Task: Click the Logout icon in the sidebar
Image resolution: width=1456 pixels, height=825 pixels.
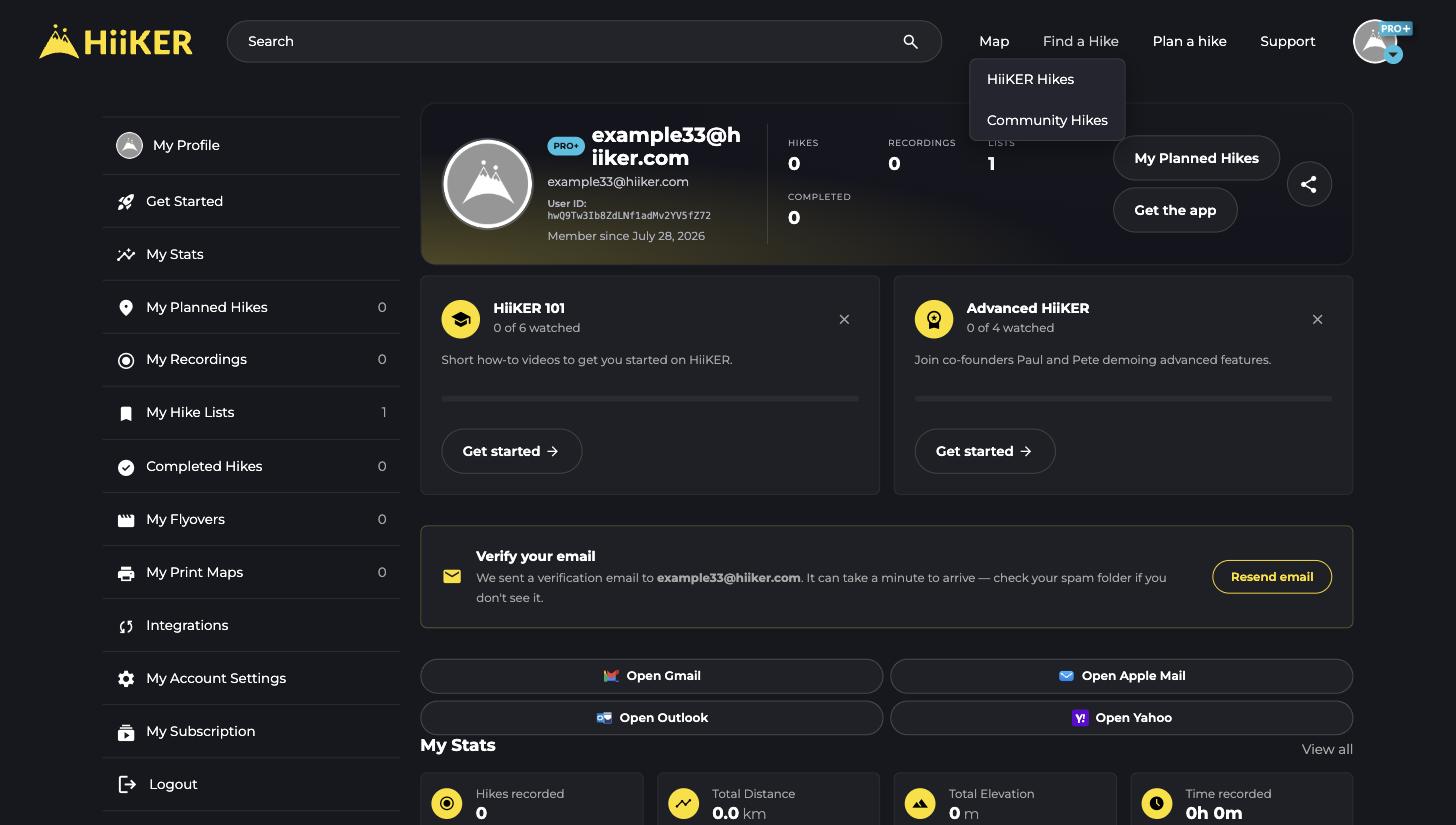Action: coord(127,784)
